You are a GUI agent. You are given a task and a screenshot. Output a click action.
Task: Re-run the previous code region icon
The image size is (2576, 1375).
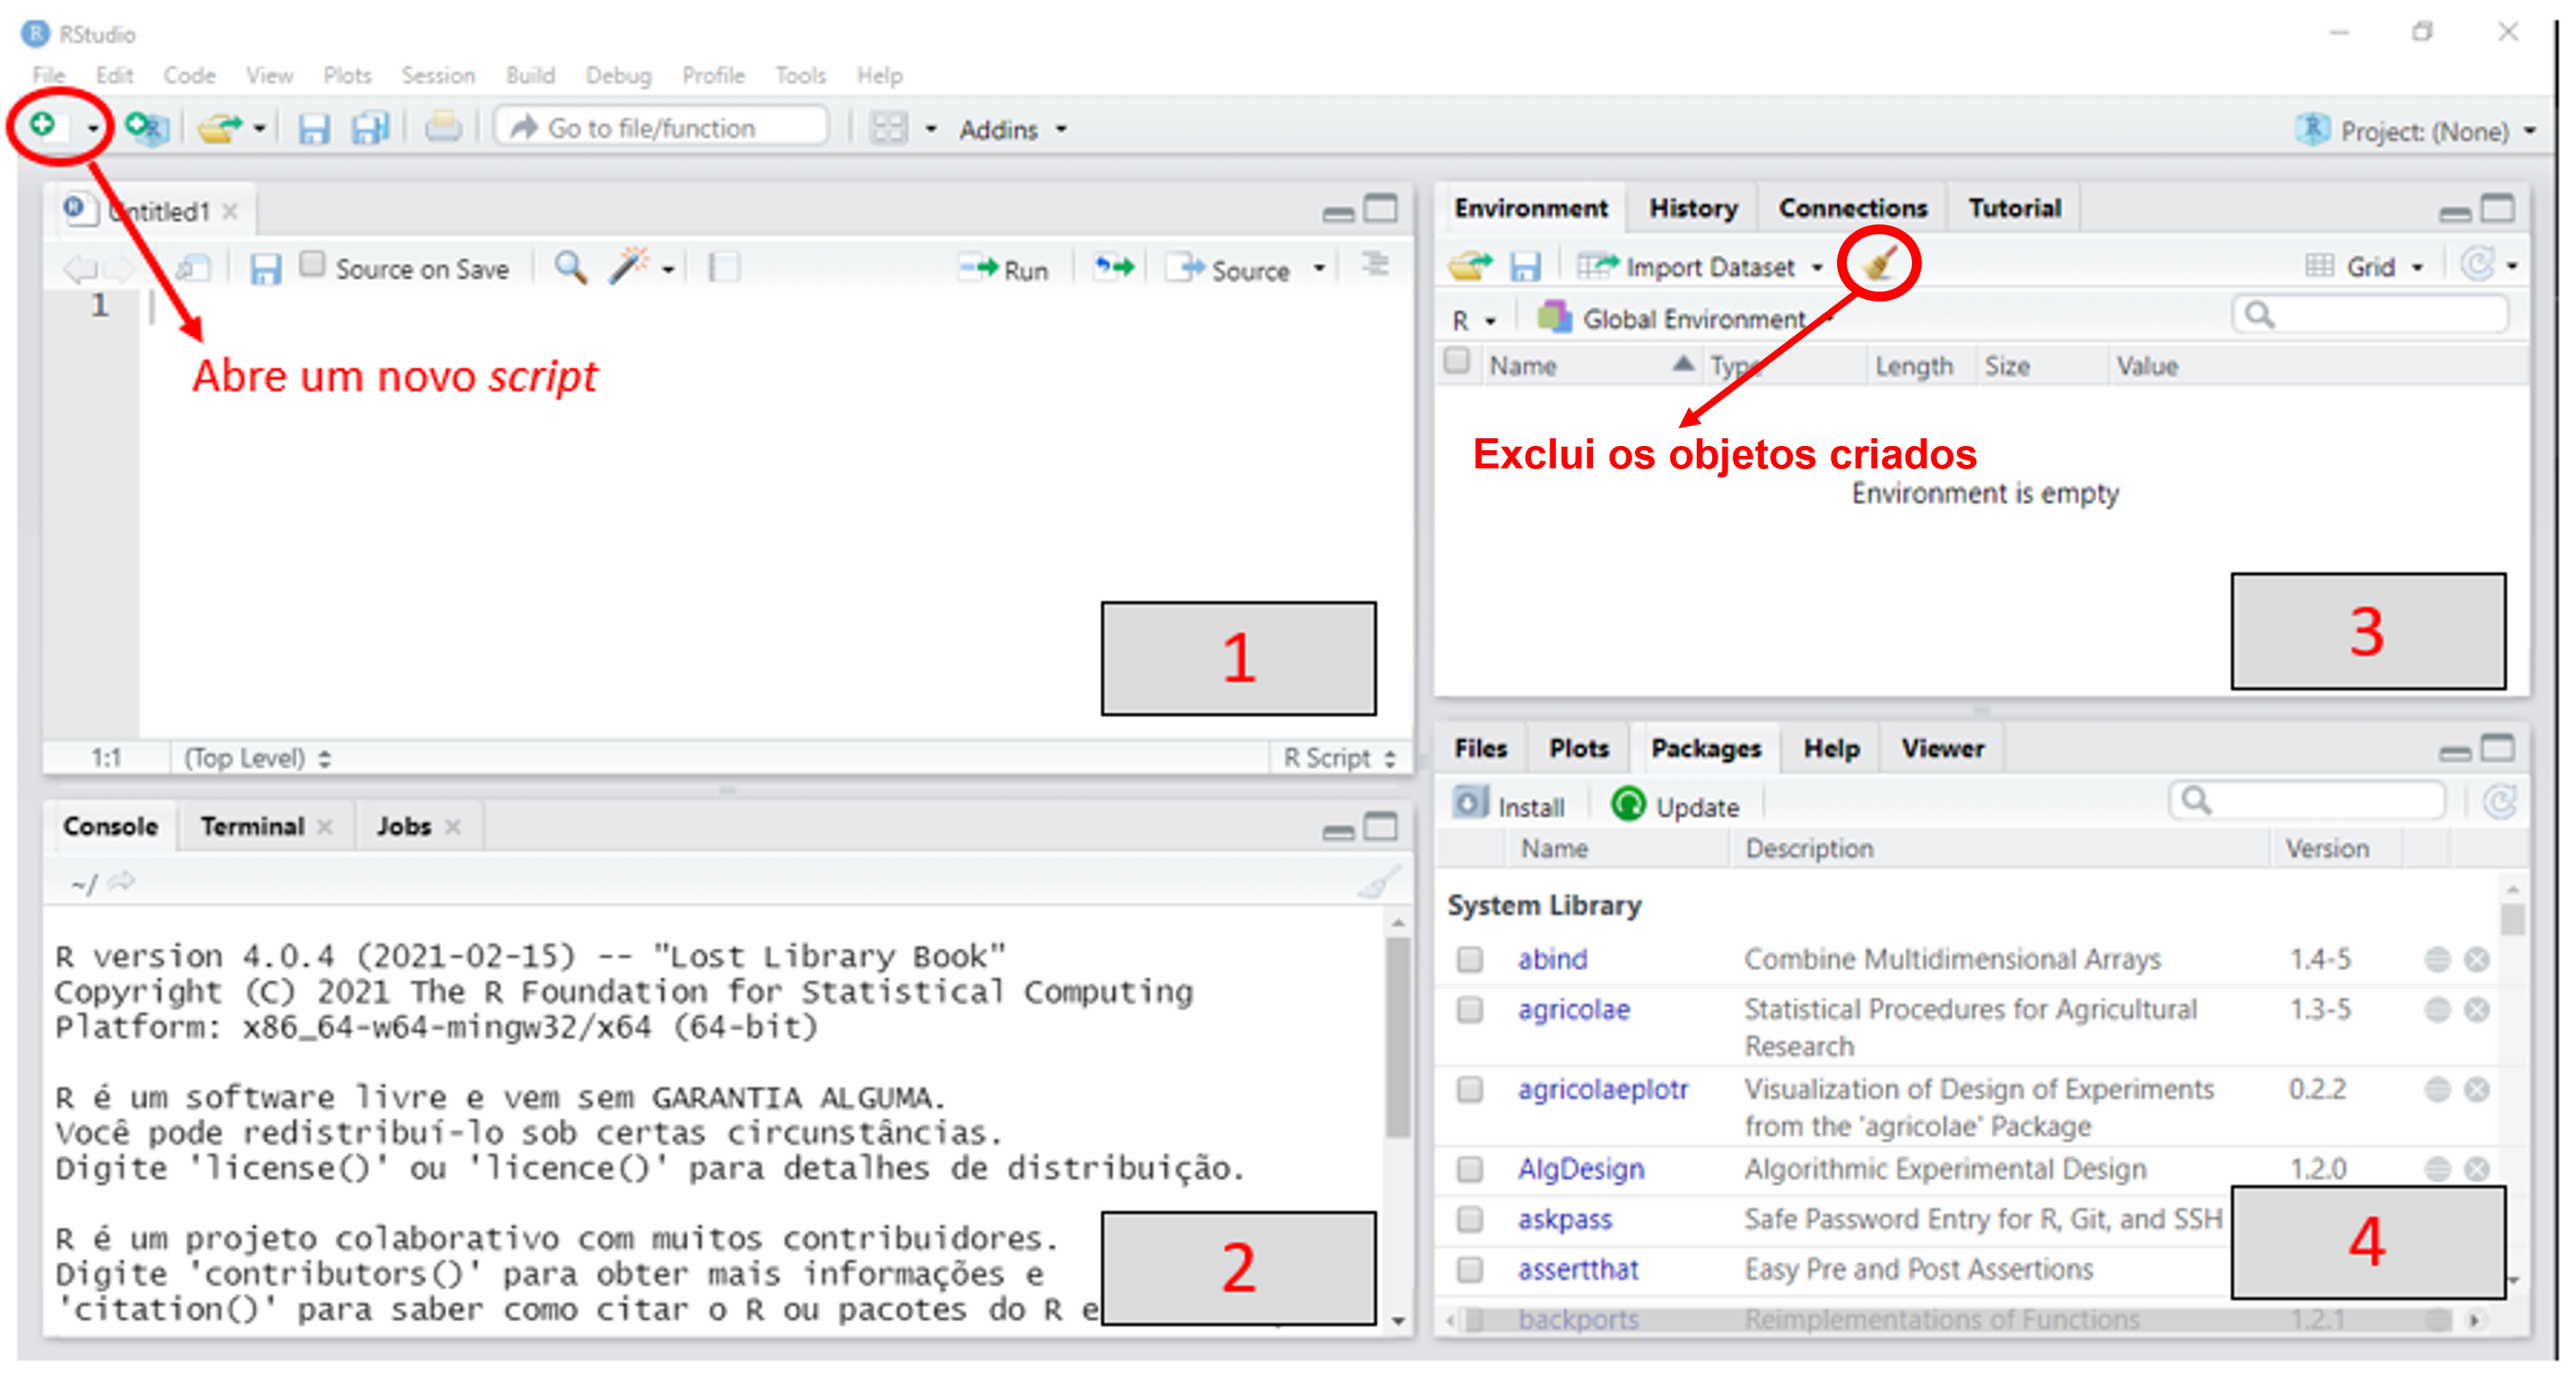click(1113, 267)
